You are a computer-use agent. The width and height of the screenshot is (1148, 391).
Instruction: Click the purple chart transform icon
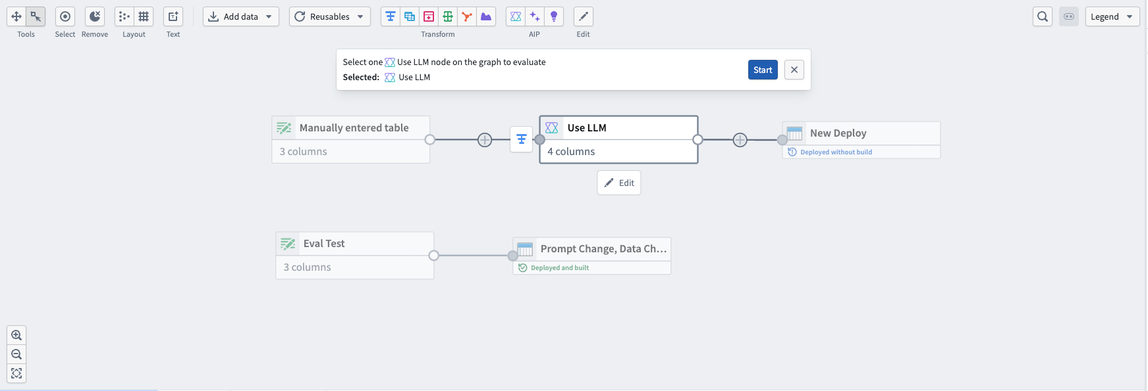coord(485,16)
